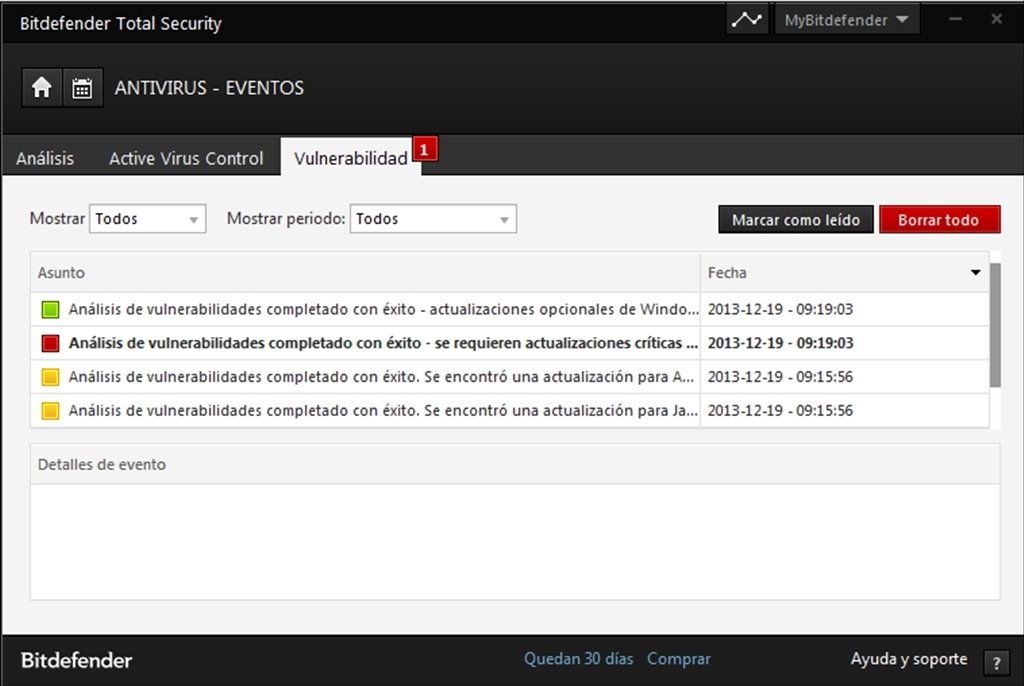Open the MyBitdefender dropdown menu
Screen dimensions: 1024x686
click(846, 20)
